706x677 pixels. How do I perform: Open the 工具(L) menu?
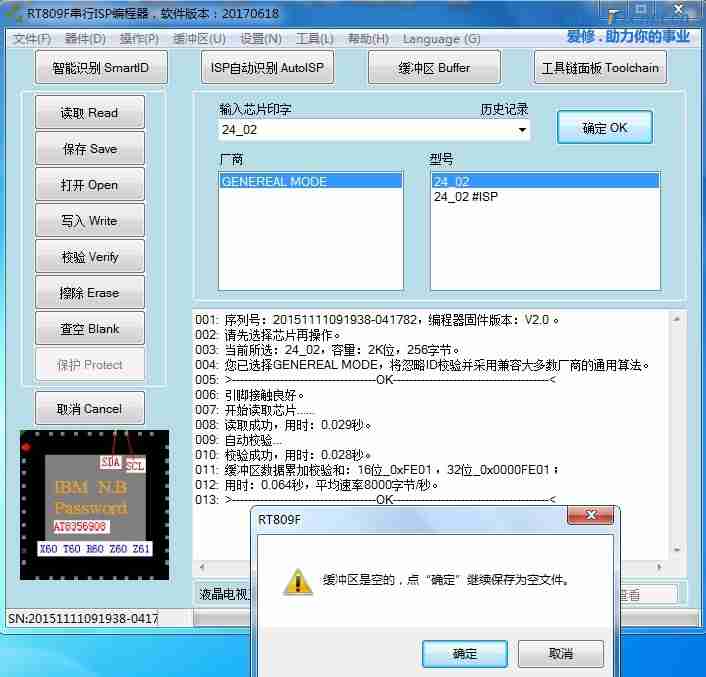click(x=315, y=39)
